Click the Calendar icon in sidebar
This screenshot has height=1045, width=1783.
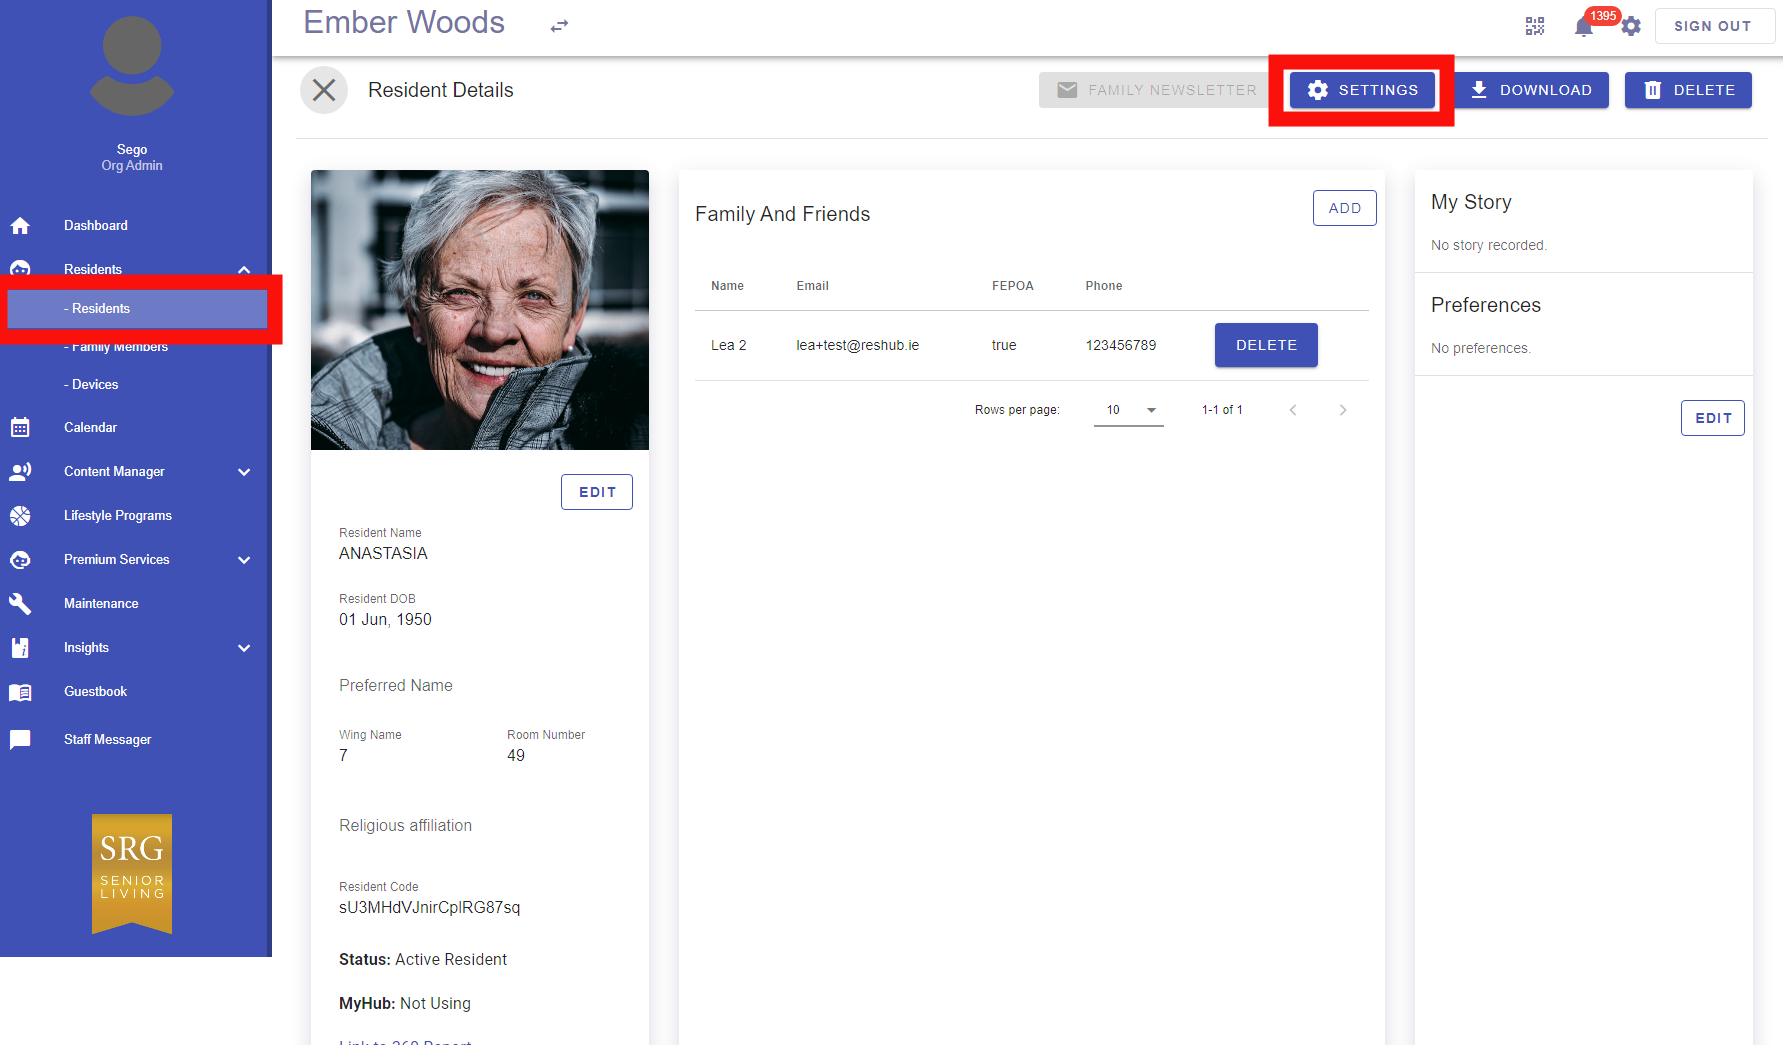20,428
